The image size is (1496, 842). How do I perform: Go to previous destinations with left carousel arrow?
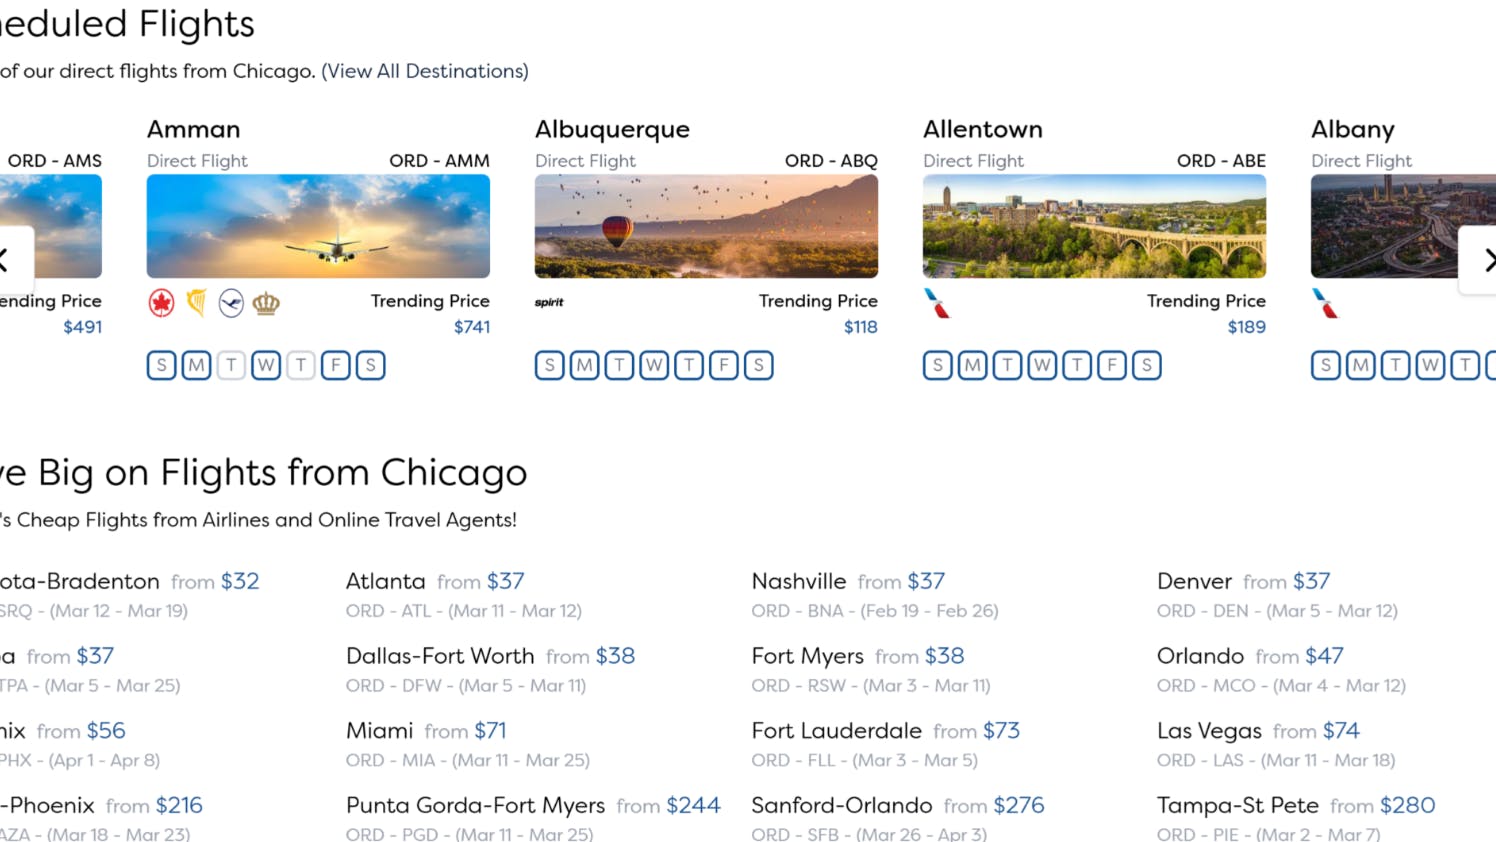(12, 260)
